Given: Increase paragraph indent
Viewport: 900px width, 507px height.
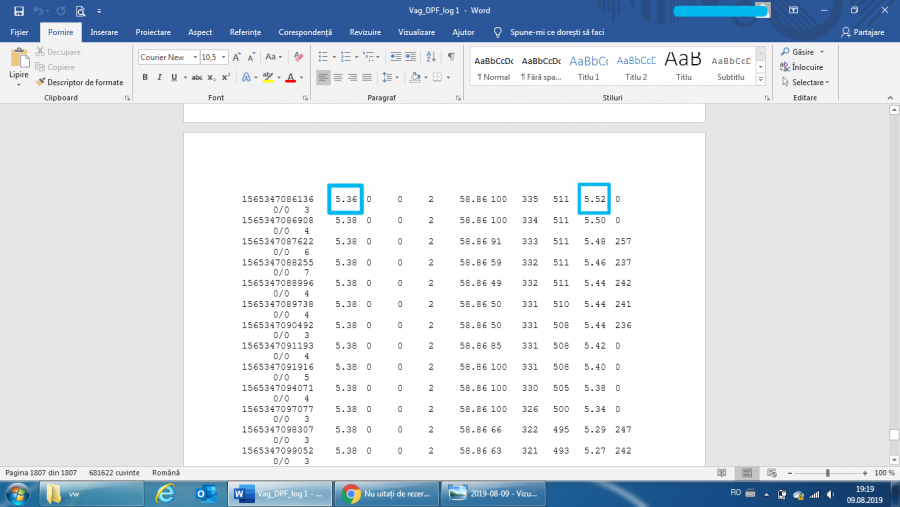Looking at the screenshot, I should 408,57.
